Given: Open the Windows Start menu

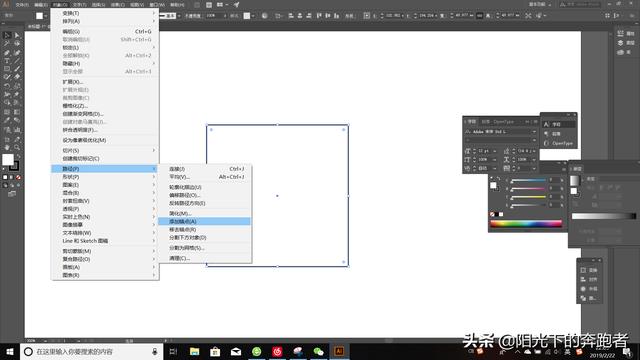Looking at the screenshot, I should (x=10, y=351).
